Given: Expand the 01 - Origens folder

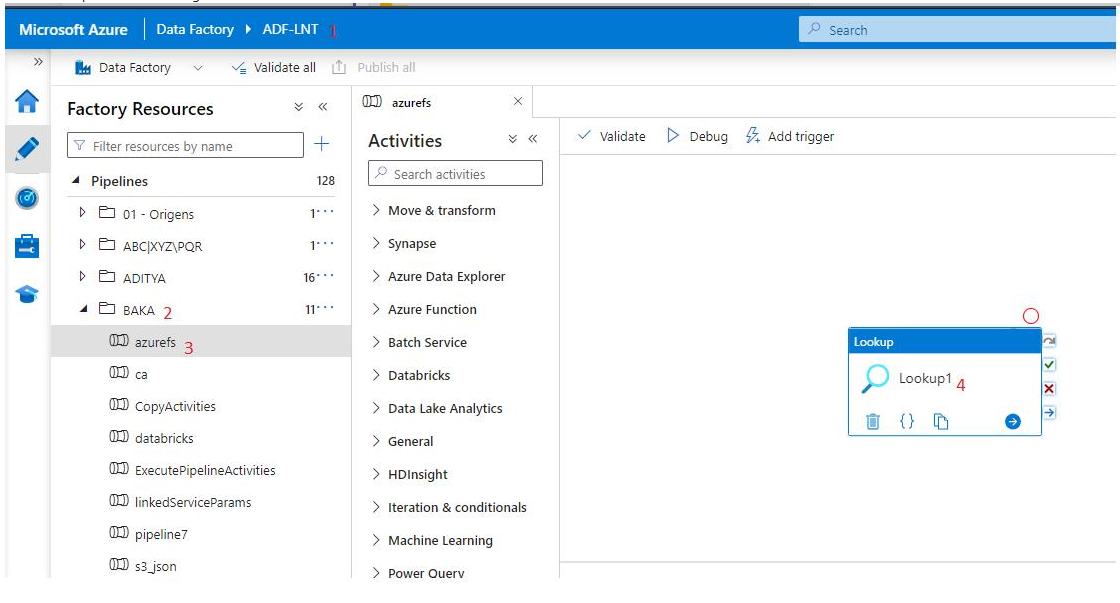Looking at the screenshot, I should point(82,212).
